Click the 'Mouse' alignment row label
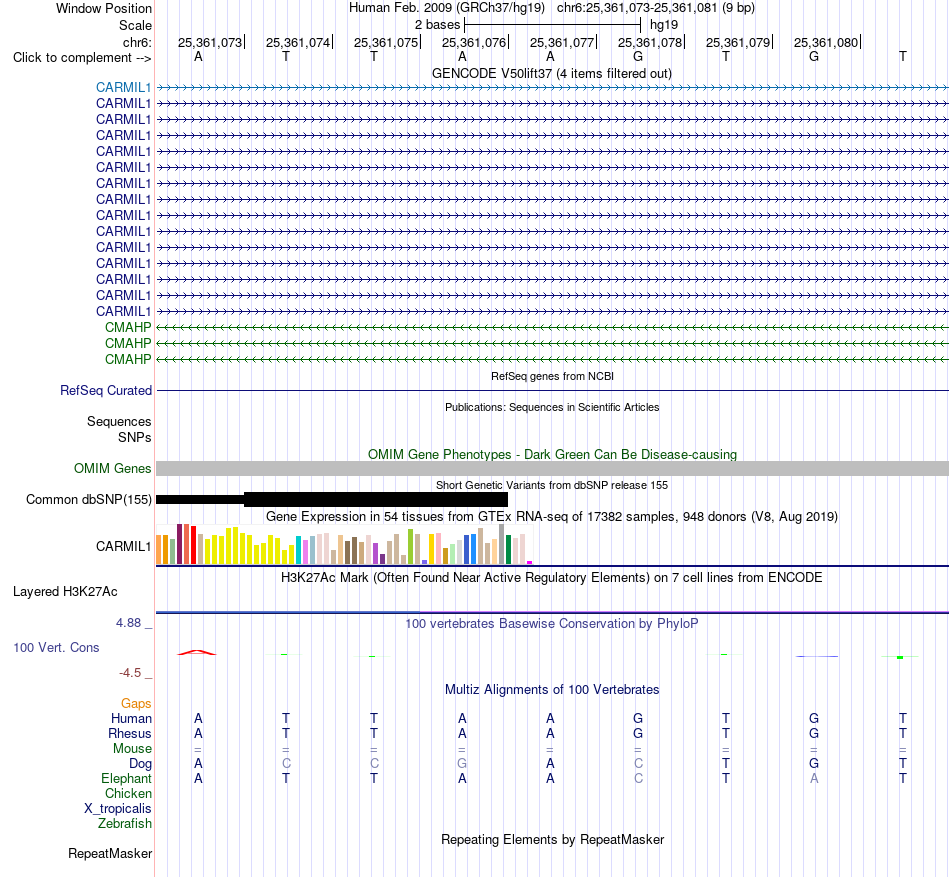 click(132, 749)
